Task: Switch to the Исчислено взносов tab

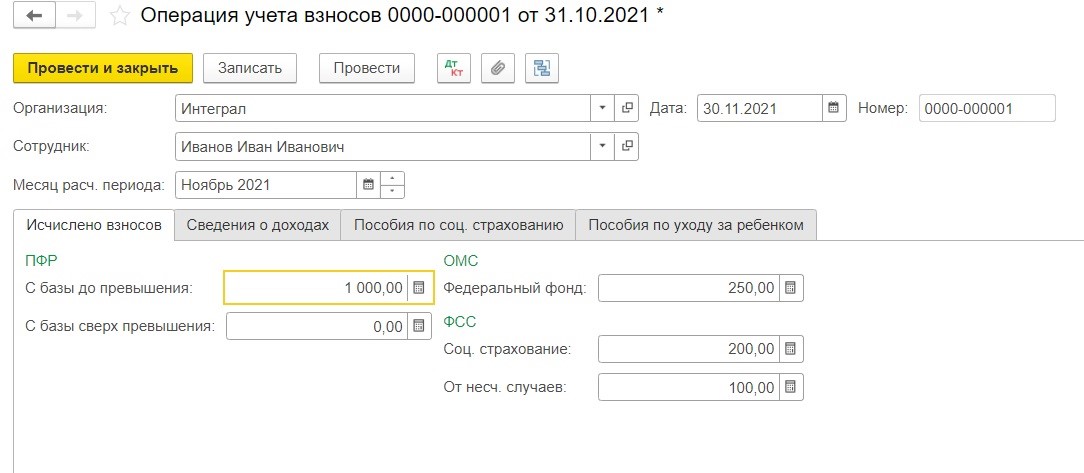Action: (x=94, y=225)
